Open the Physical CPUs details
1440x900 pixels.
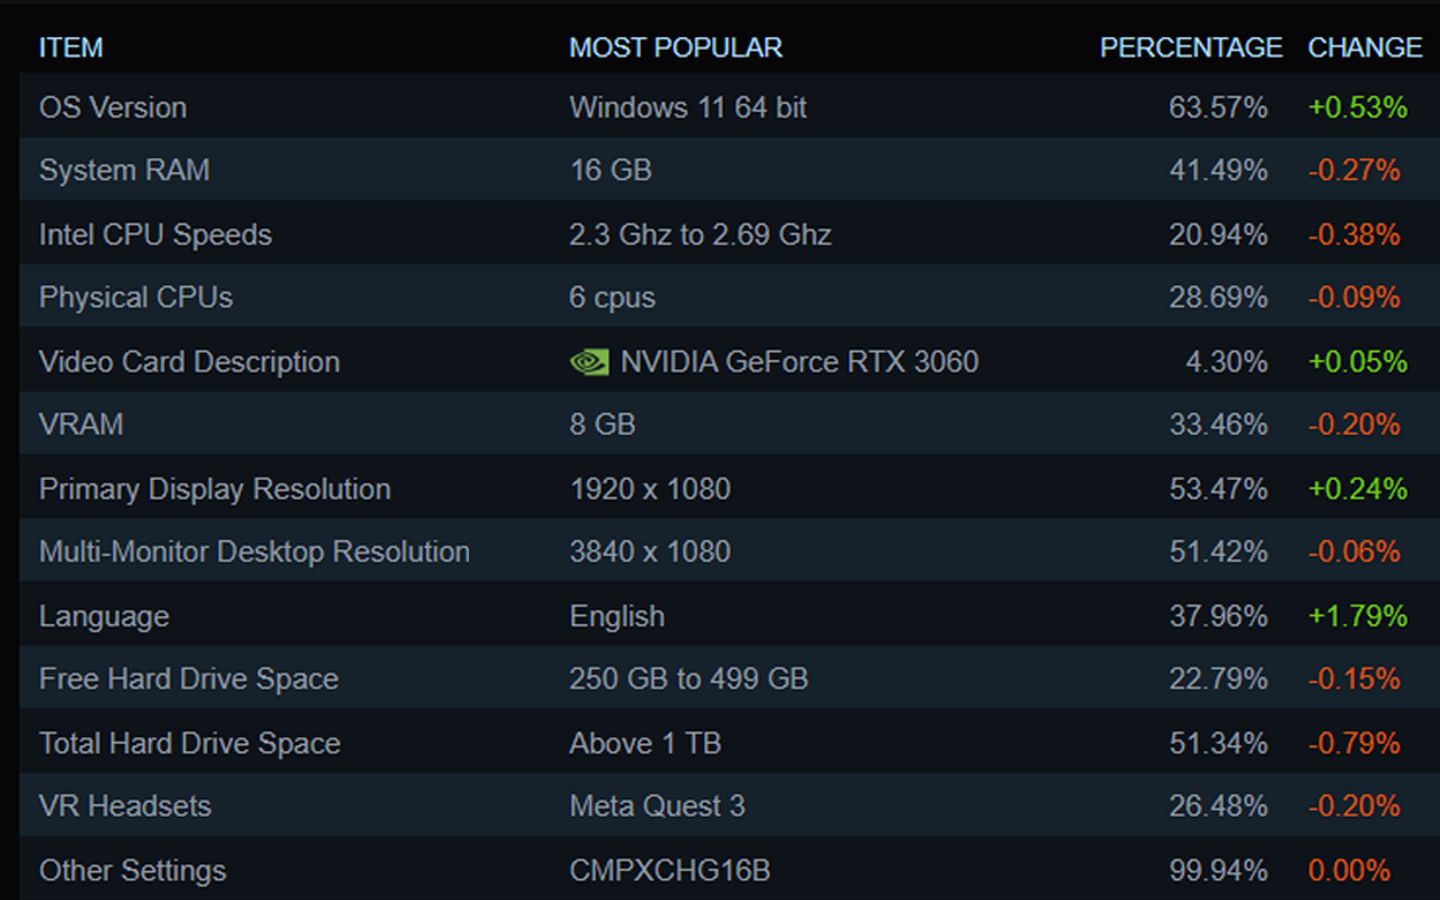136,297
